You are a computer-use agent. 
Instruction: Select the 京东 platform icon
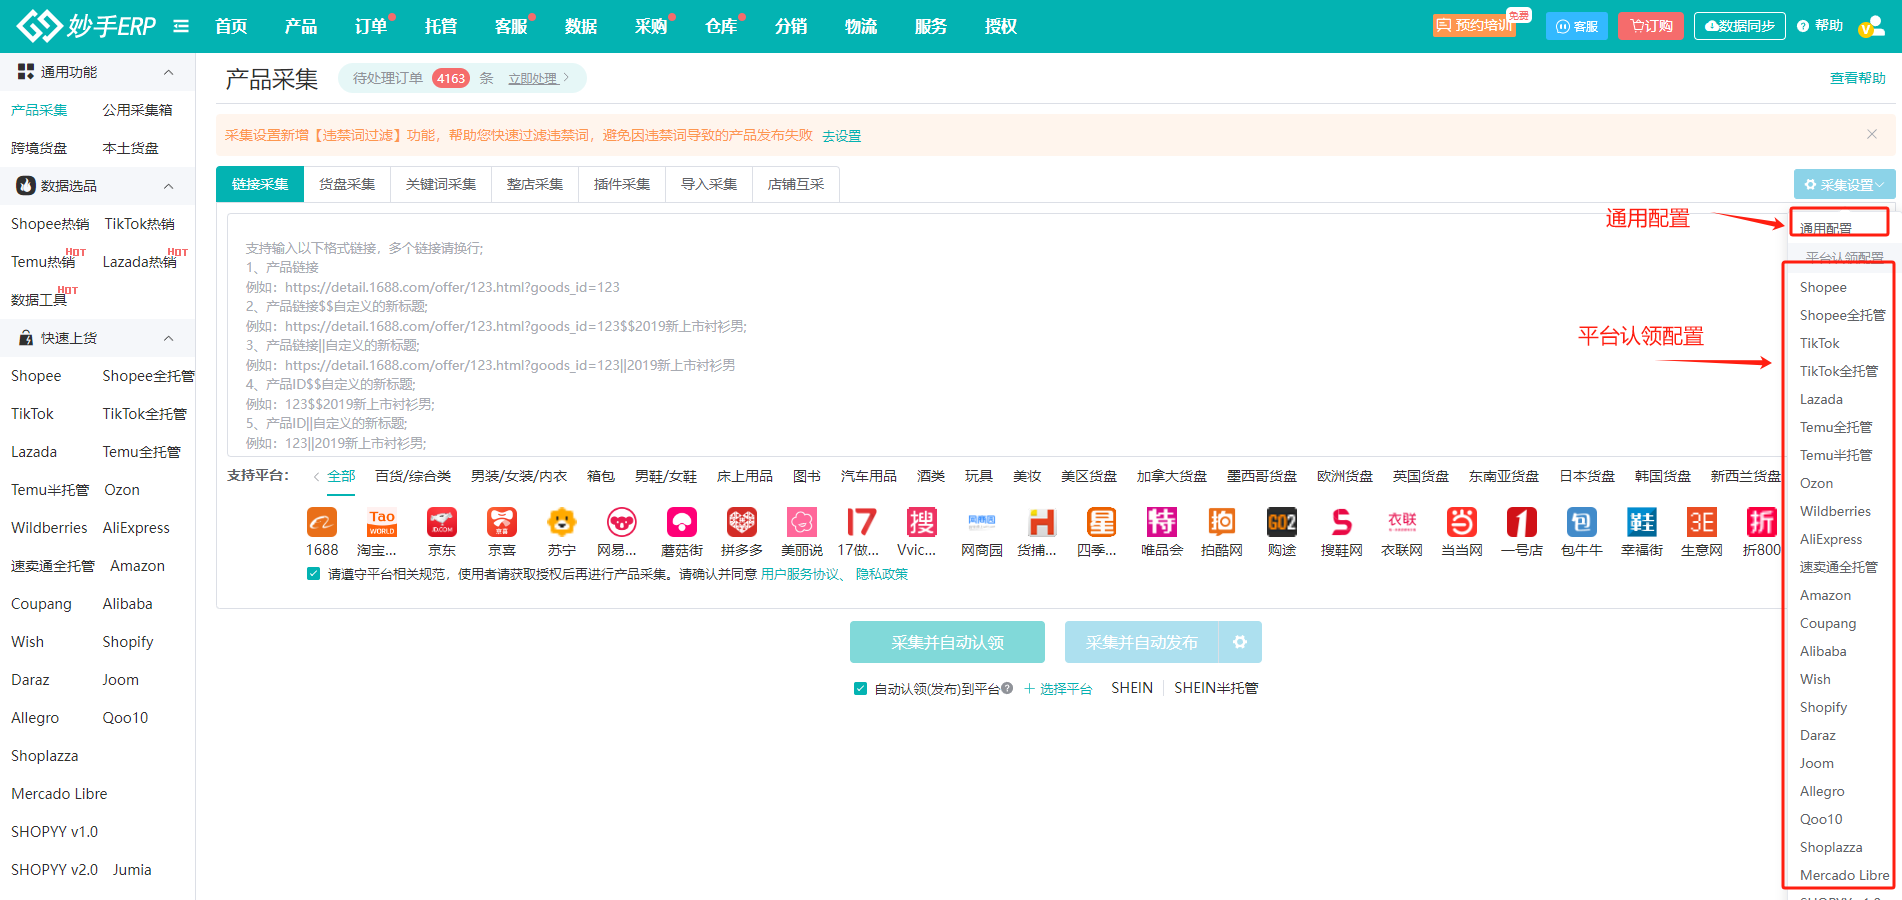(442, 522)
